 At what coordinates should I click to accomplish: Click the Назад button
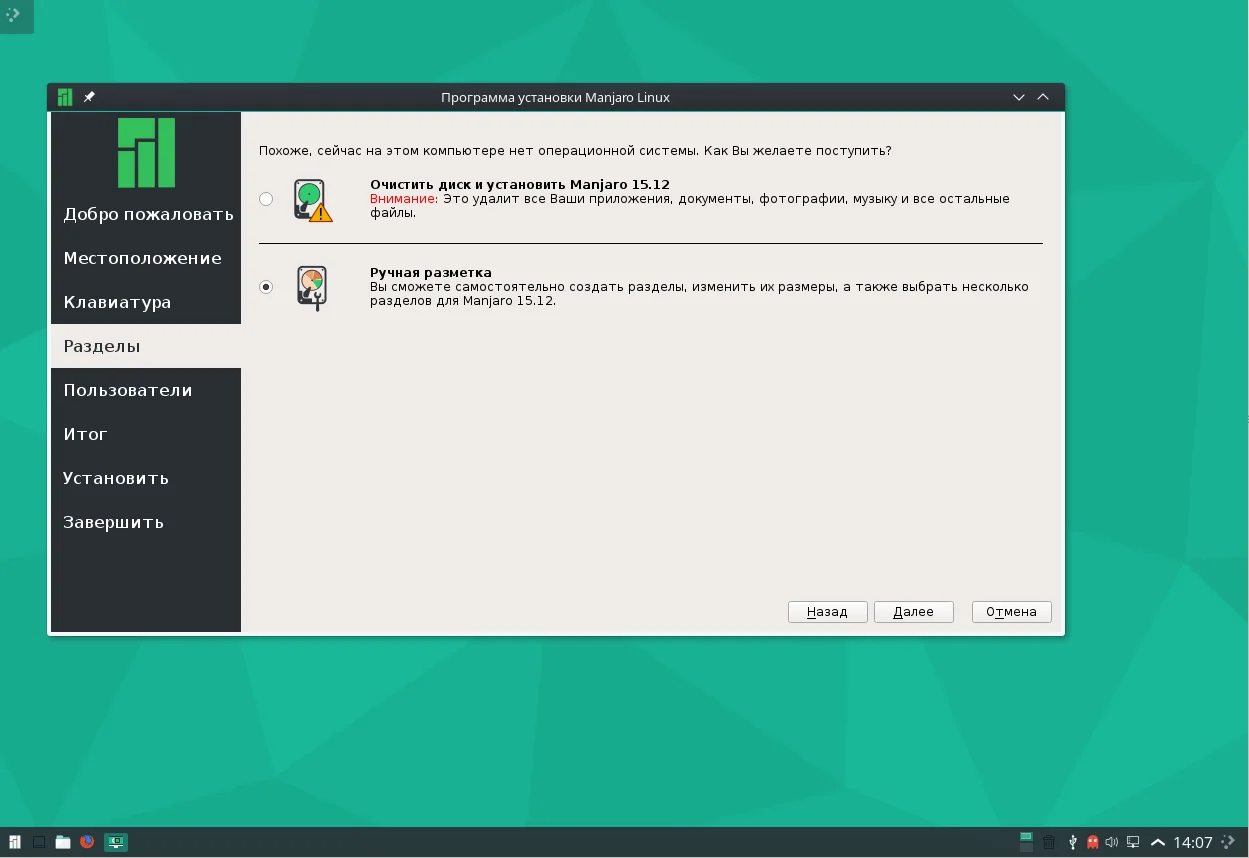click(x=827, y=612)
